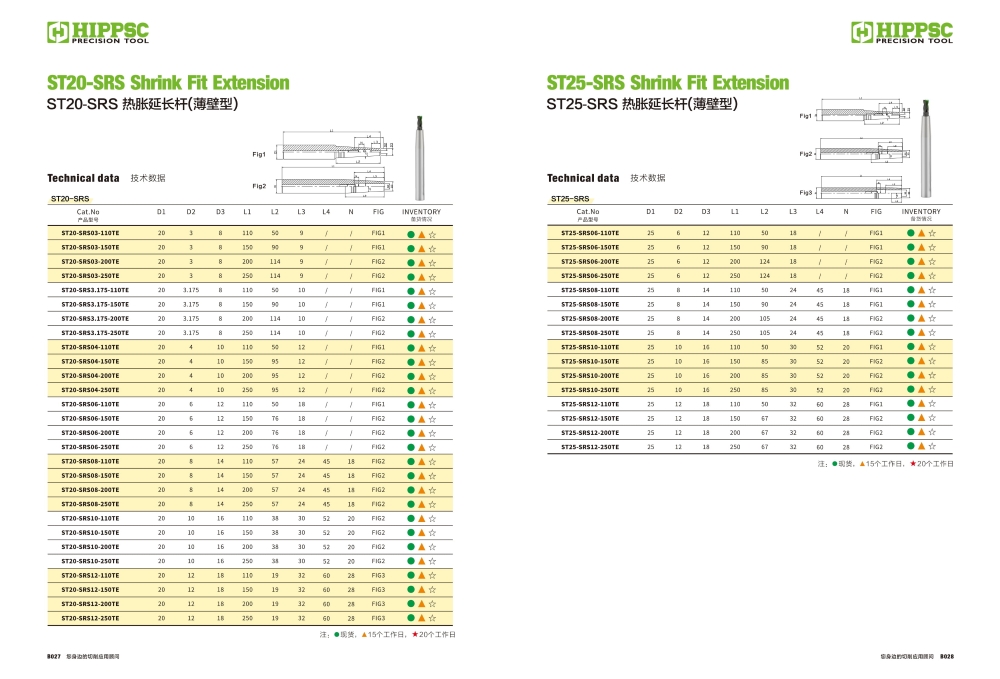Click the 'ST20-SRS Shrink Fit Extension' heading
1000x679 pixels.
click(x=168, y=83)
